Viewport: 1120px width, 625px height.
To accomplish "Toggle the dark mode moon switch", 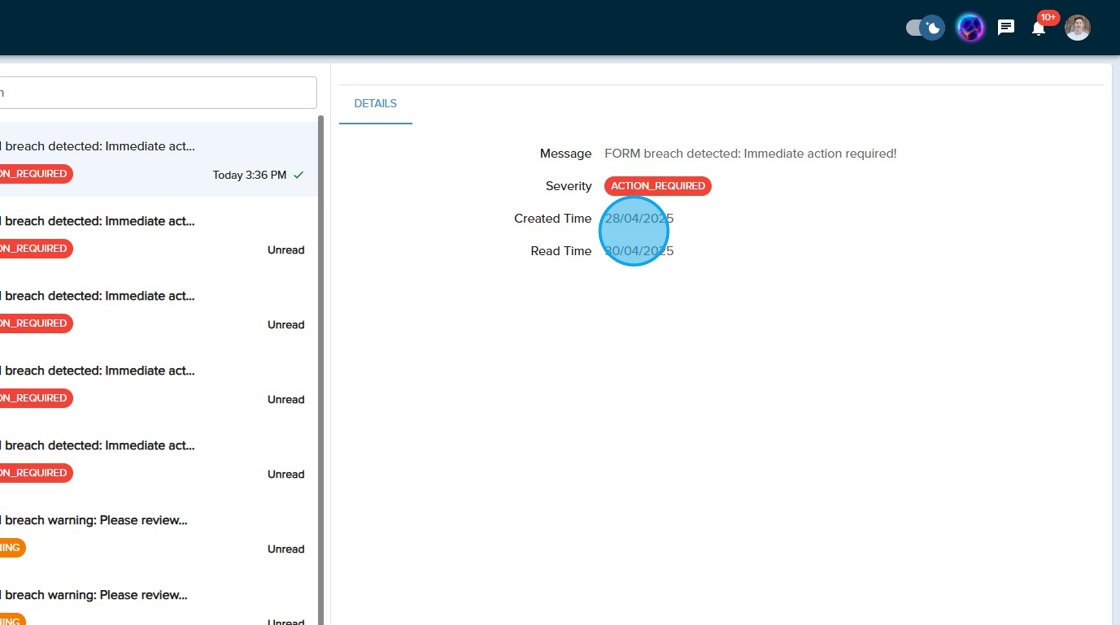I will point(924,28).
